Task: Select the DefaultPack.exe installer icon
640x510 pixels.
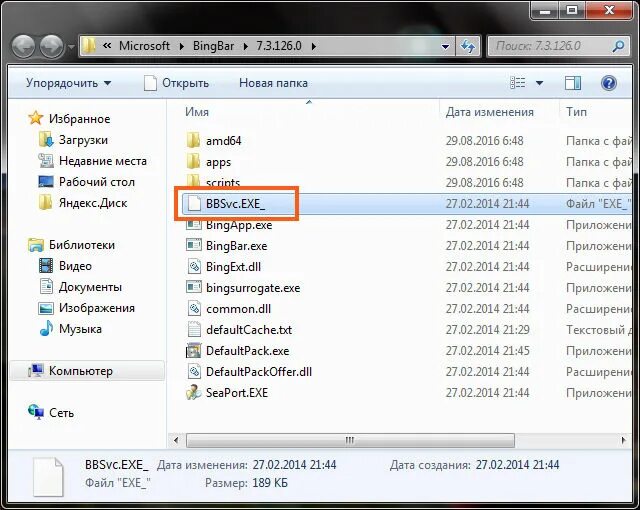Action: [x=193, y=351]
